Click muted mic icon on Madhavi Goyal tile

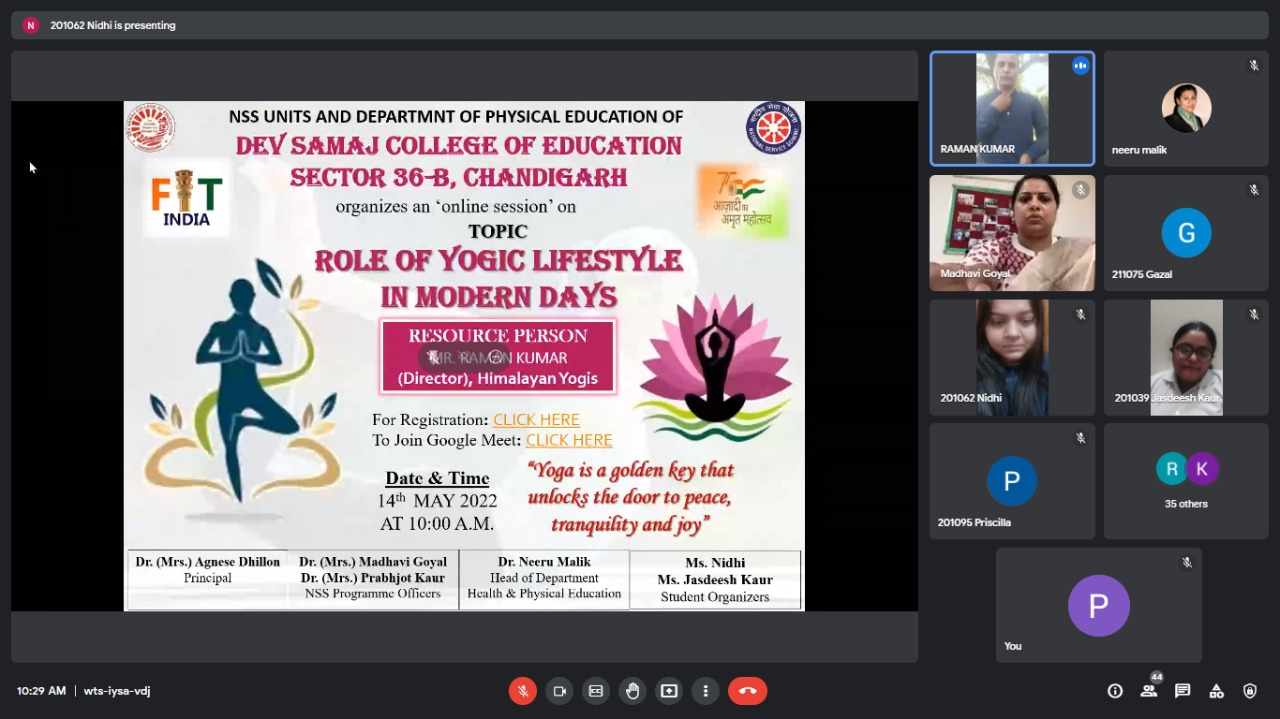click(x=1080, y=190)
